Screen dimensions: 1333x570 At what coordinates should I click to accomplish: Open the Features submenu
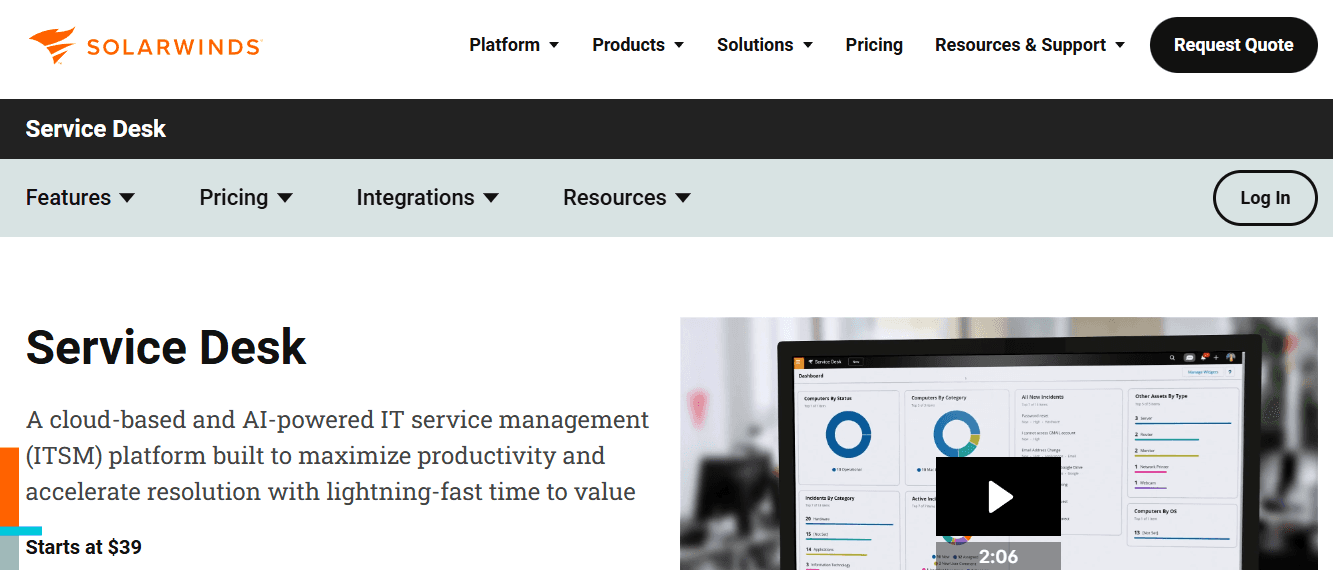[80, 198]
